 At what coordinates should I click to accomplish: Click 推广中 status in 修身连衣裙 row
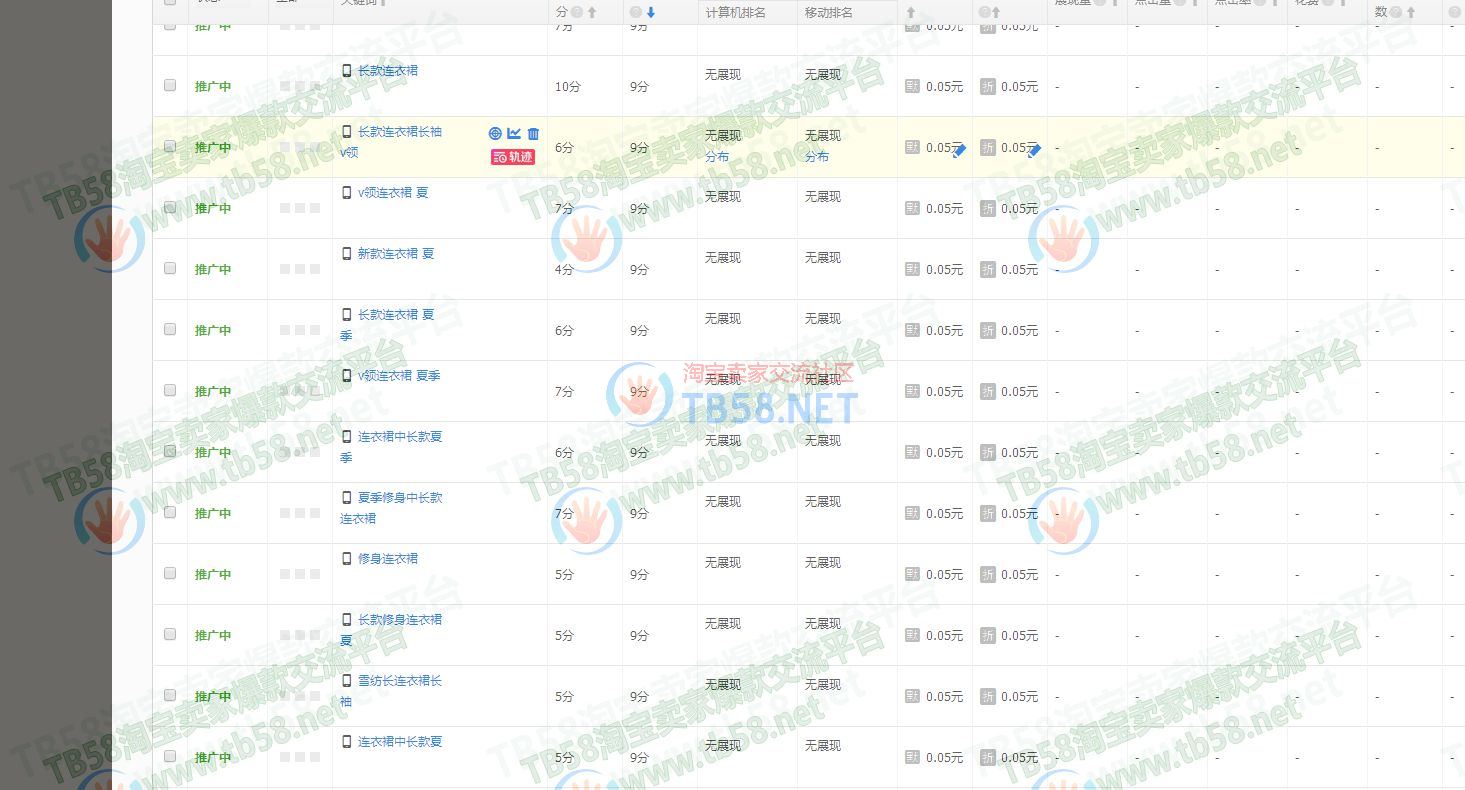(x=213, y=575)
